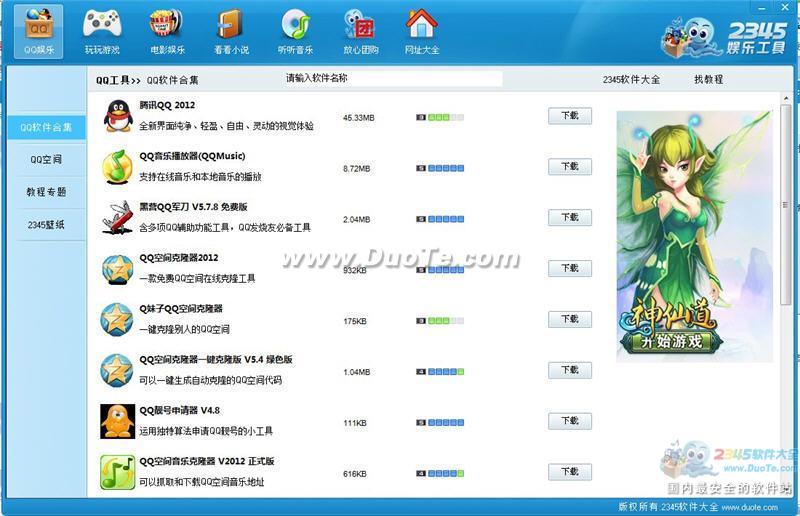800x516 pixels.
Task: Click the QQ空间克隆器2012 title
Action: click(x=179, y=258)
